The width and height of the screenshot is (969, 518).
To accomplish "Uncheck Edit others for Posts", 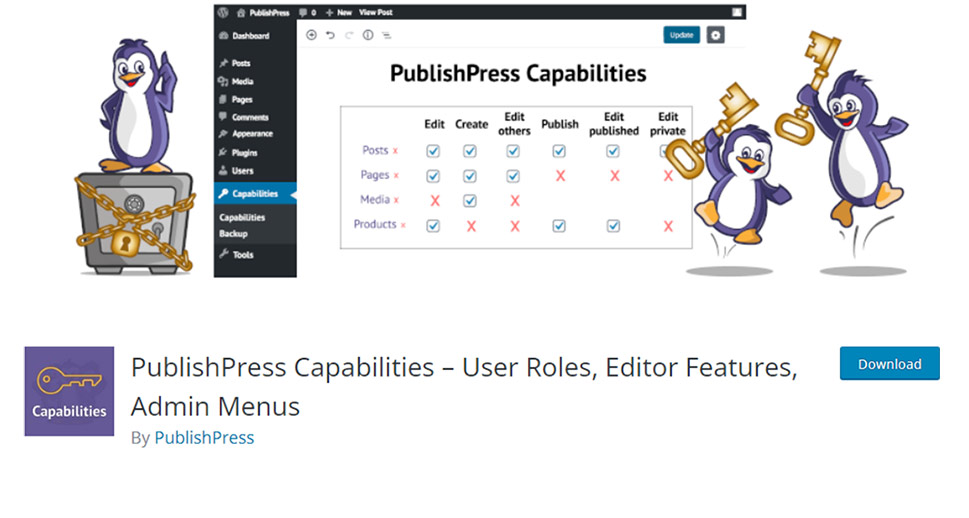I will point(513,151).
